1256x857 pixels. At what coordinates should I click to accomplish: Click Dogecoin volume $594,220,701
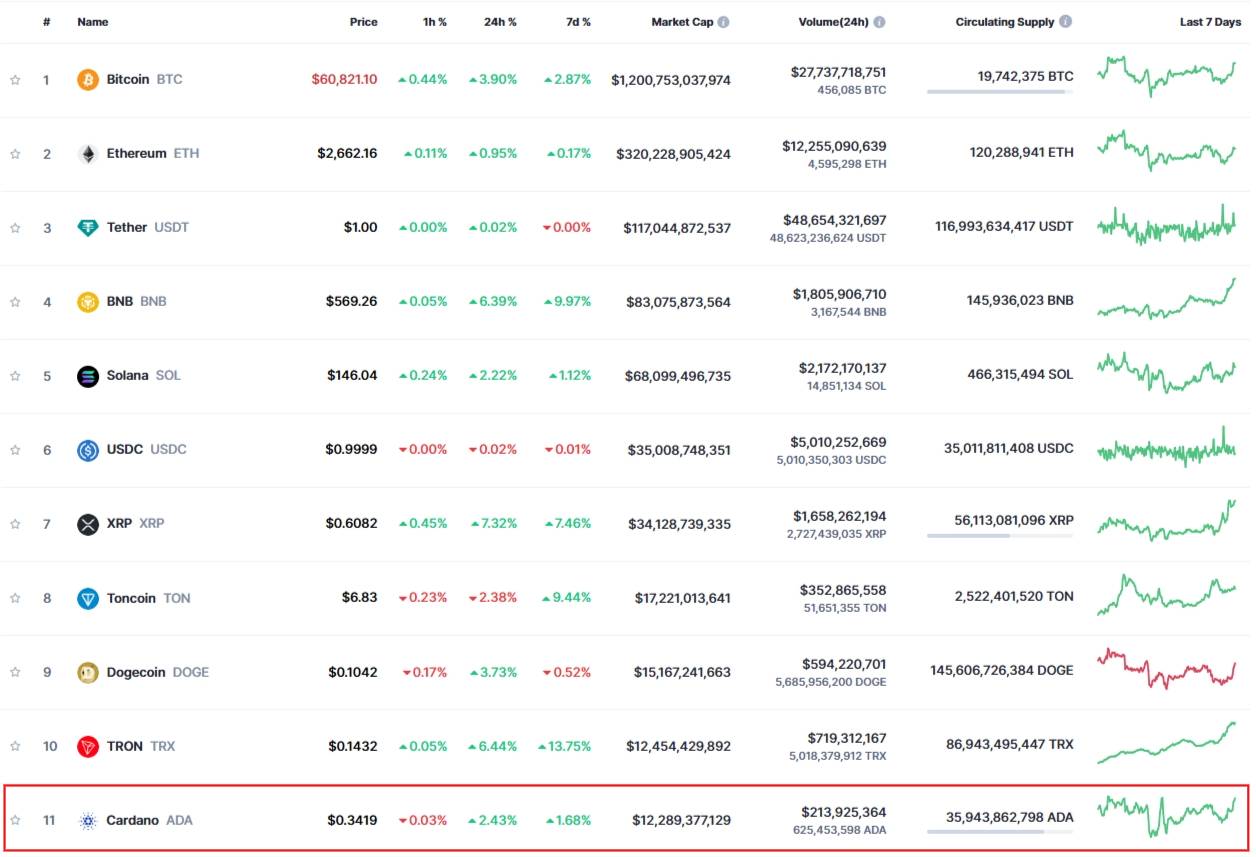tap(844, 664)
